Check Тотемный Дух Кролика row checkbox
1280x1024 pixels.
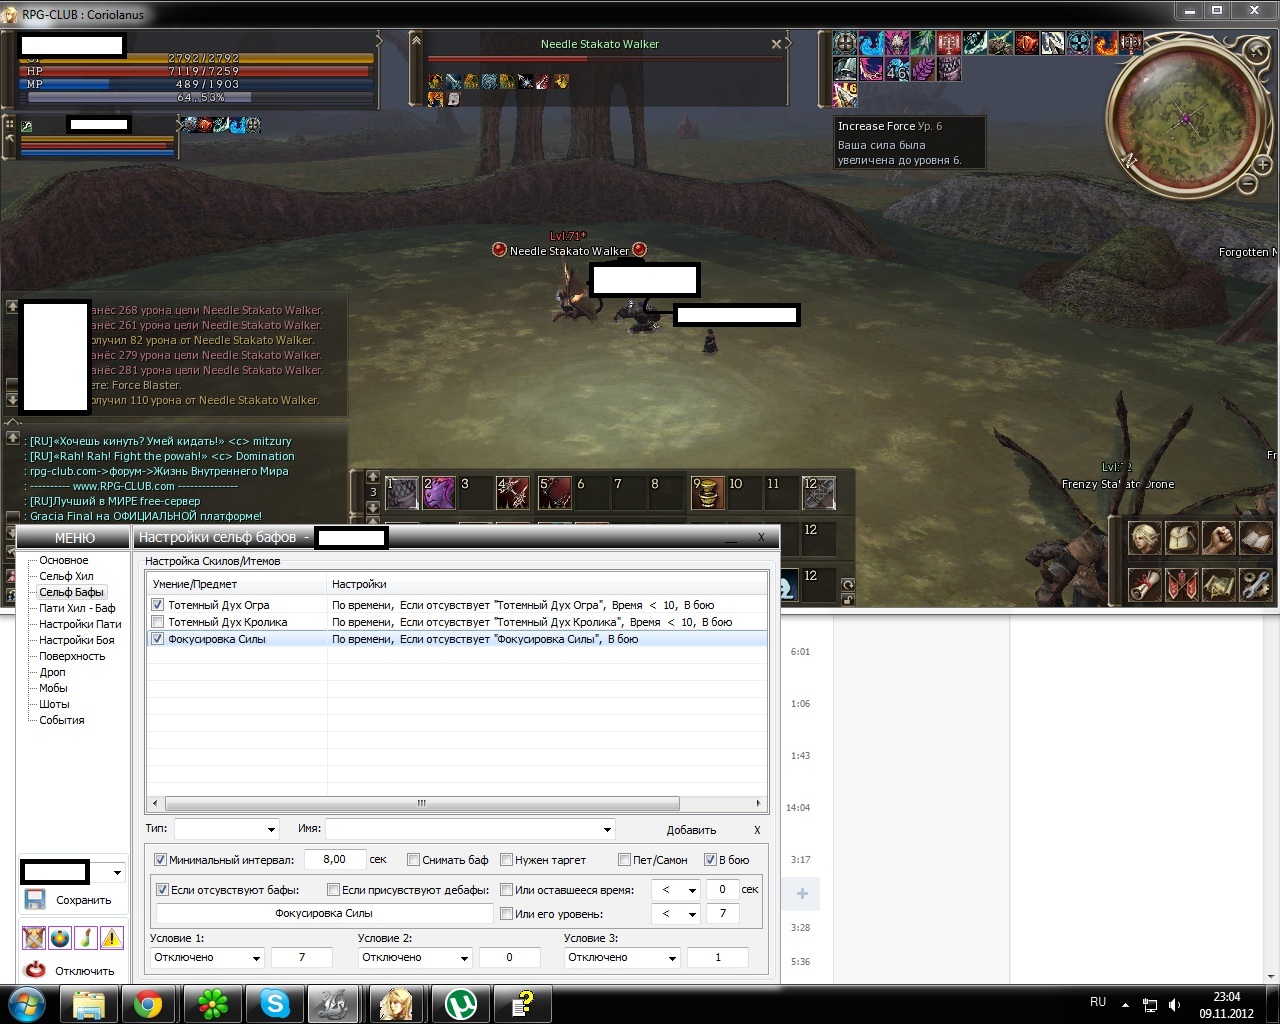tap(157, 622)
